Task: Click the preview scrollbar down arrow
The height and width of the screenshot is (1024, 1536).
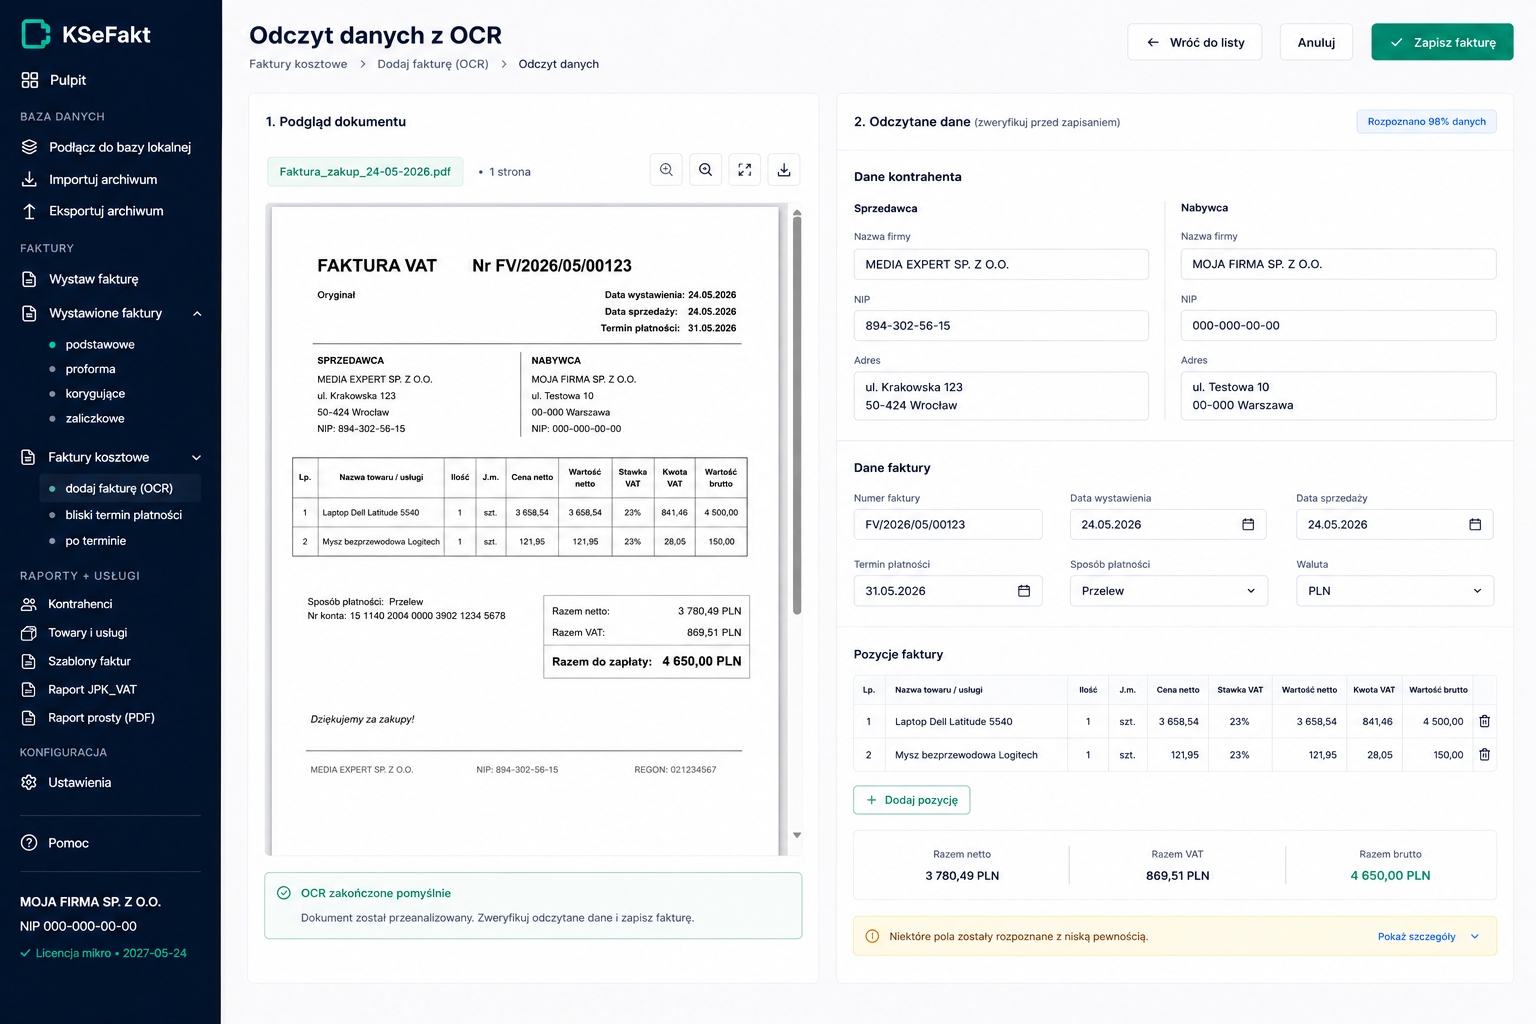Action: (797, 835)
